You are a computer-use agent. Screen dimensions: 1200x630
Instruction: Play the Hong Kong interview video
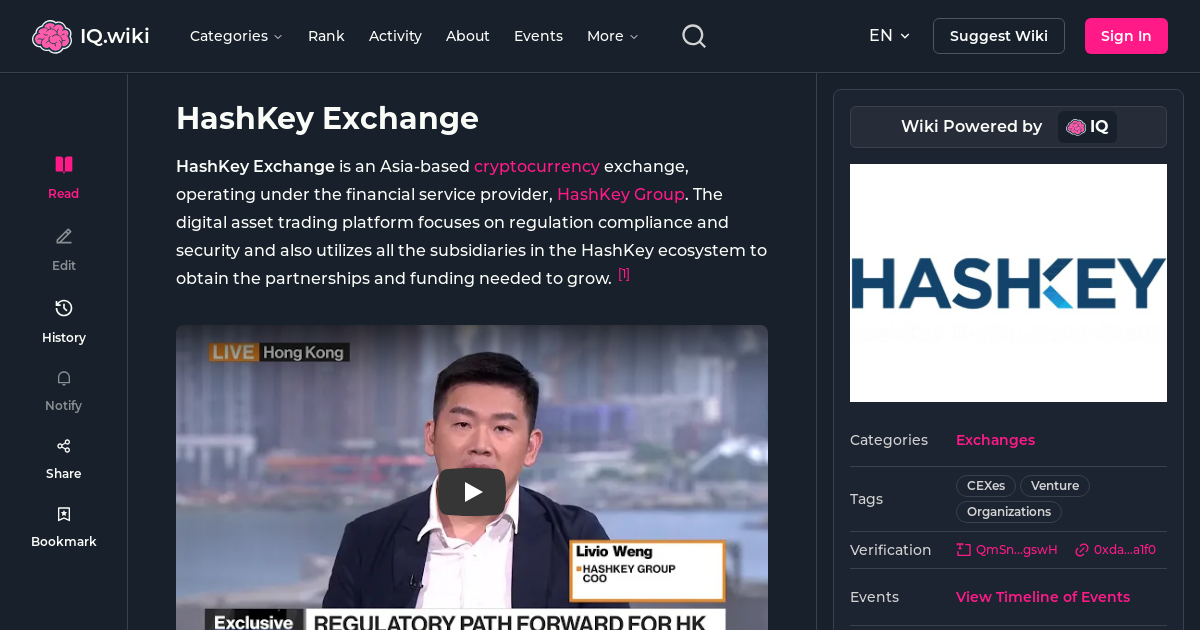pos(471,492)
